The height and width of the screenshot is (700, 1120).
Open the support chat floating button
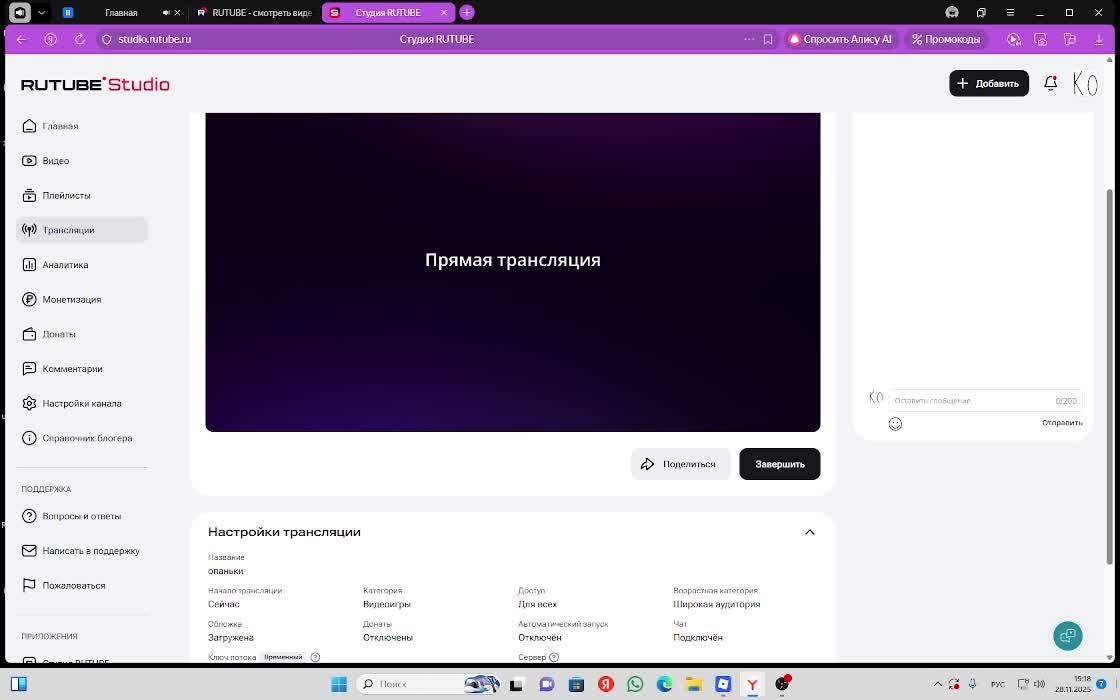pos(1067,636)
